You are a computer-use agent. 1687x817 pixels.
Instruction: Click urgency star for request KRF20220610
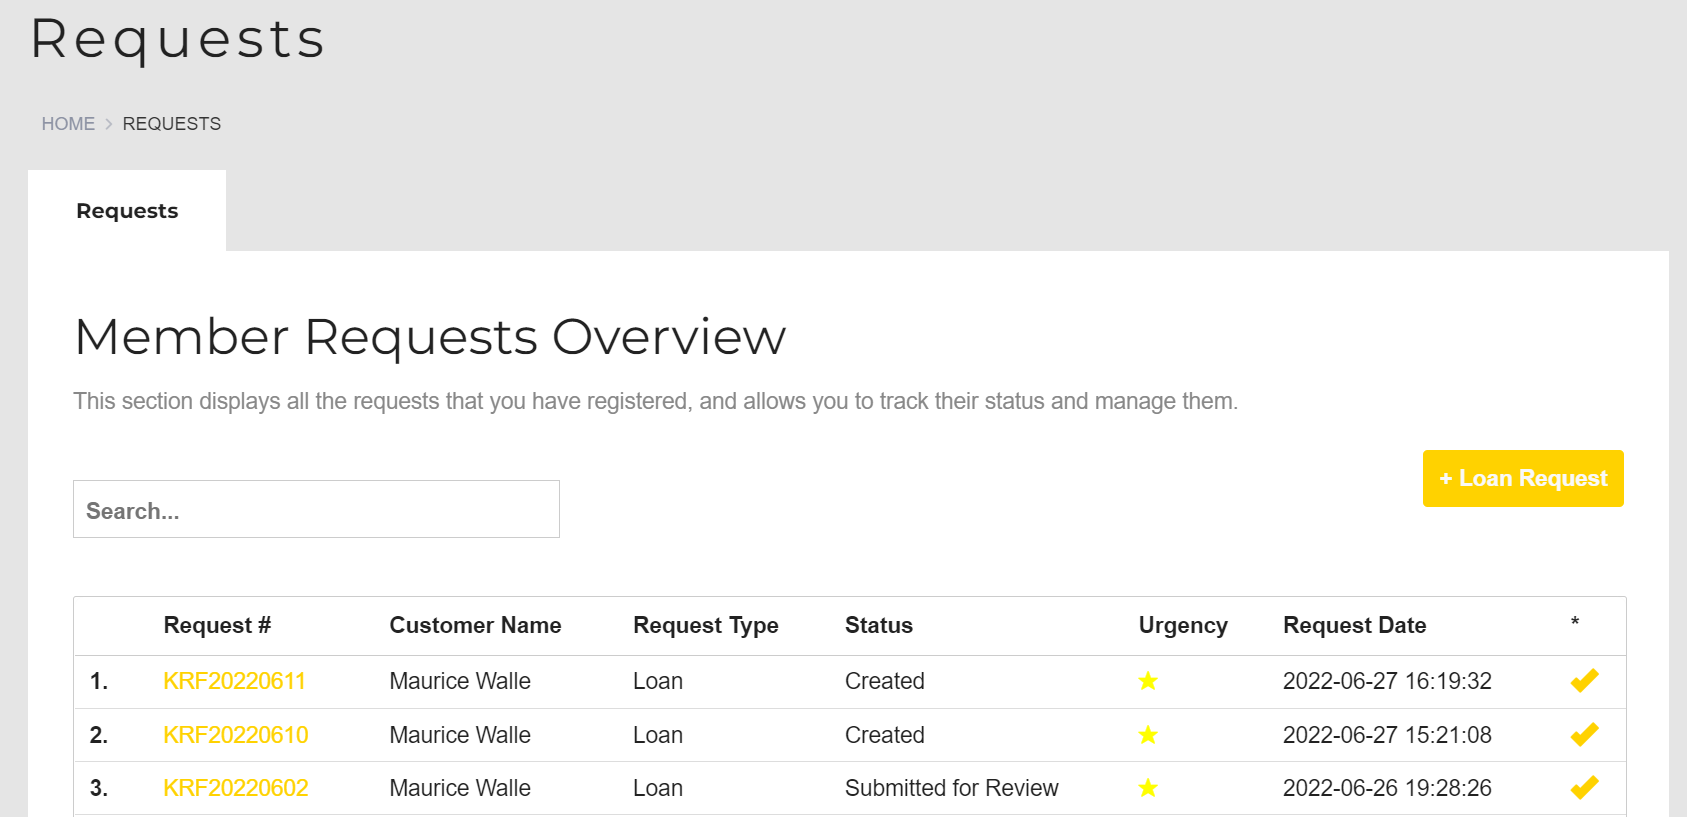coord(1147,735)
